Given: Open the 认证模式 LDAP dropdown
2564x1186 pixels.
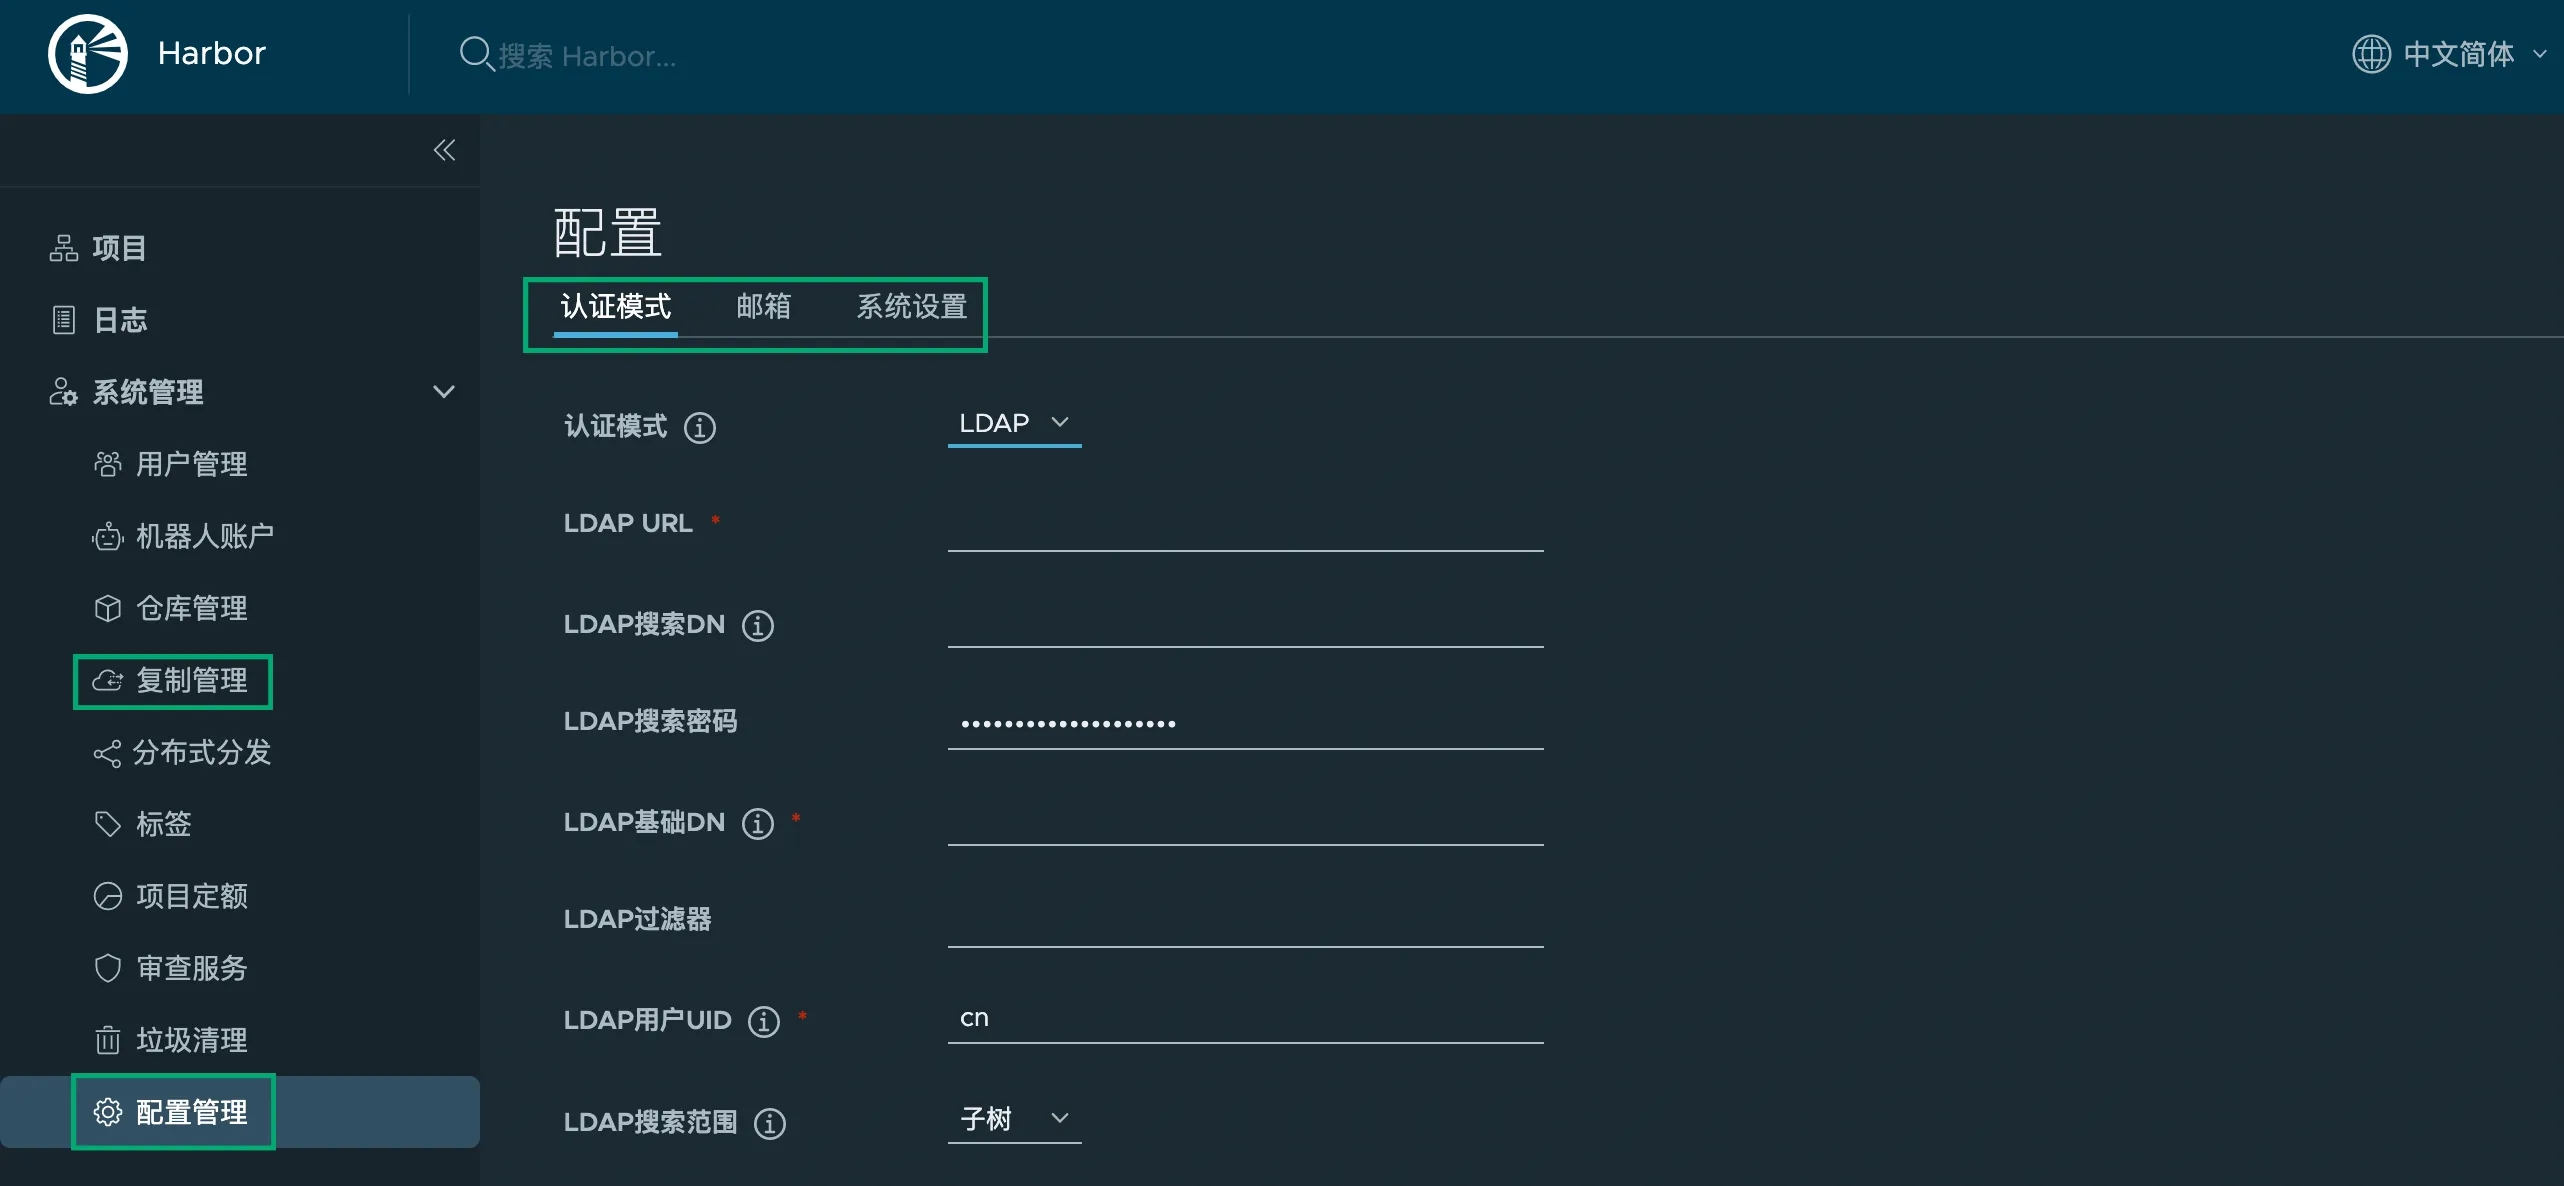Looking at the screenshot, I should (1013, 422).
